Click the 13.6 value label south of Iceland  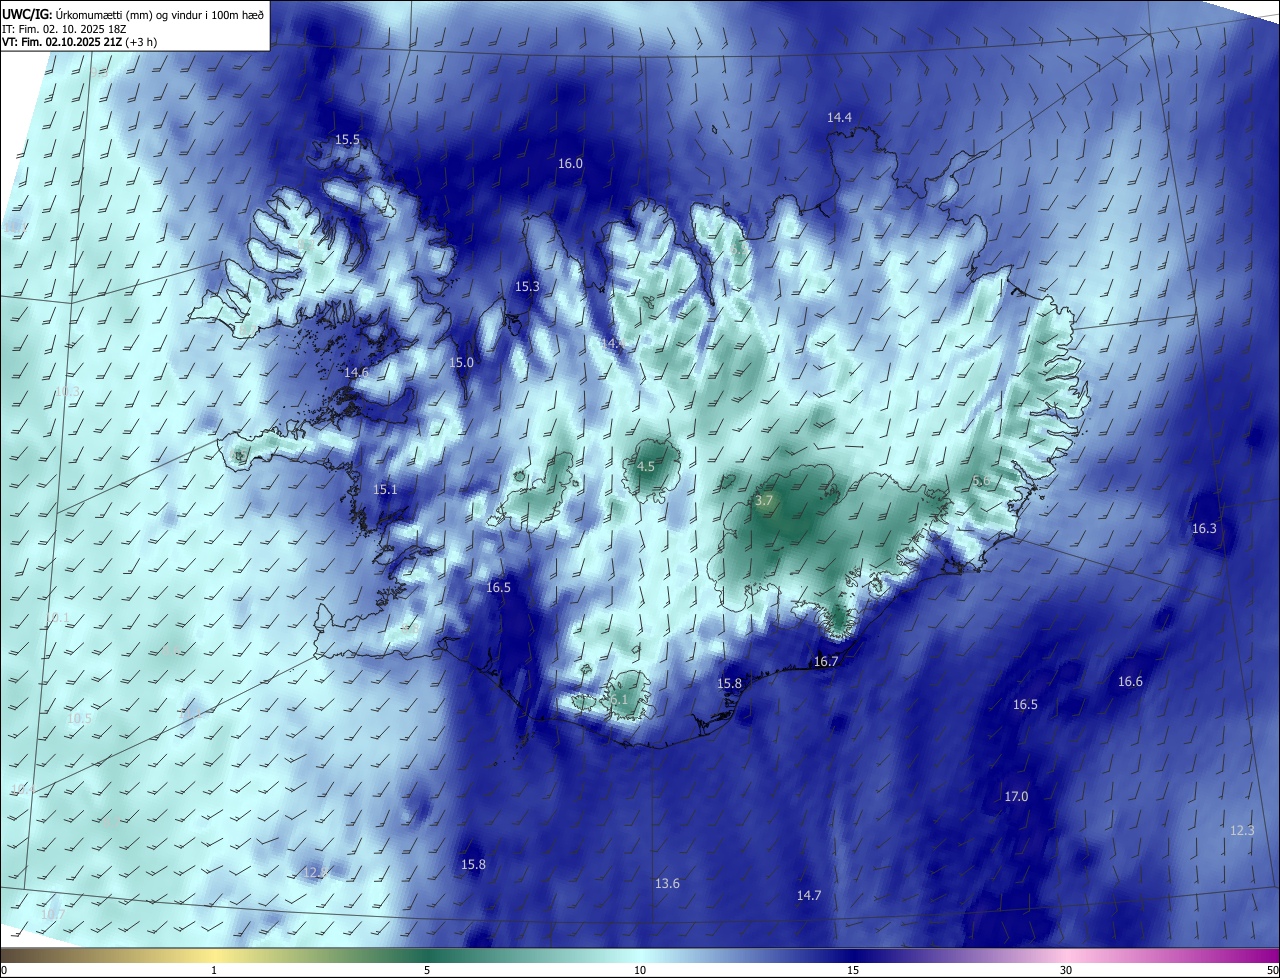tap(667, 884)
